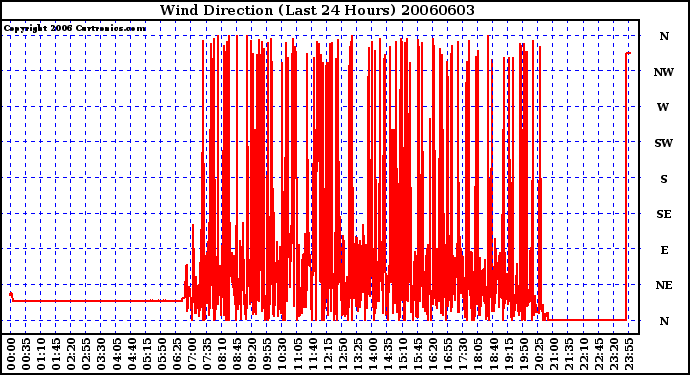The height and width of the screenshot is (375, 690).
Task: Click the "04:40" time axis label
Action: coord(132,354)
